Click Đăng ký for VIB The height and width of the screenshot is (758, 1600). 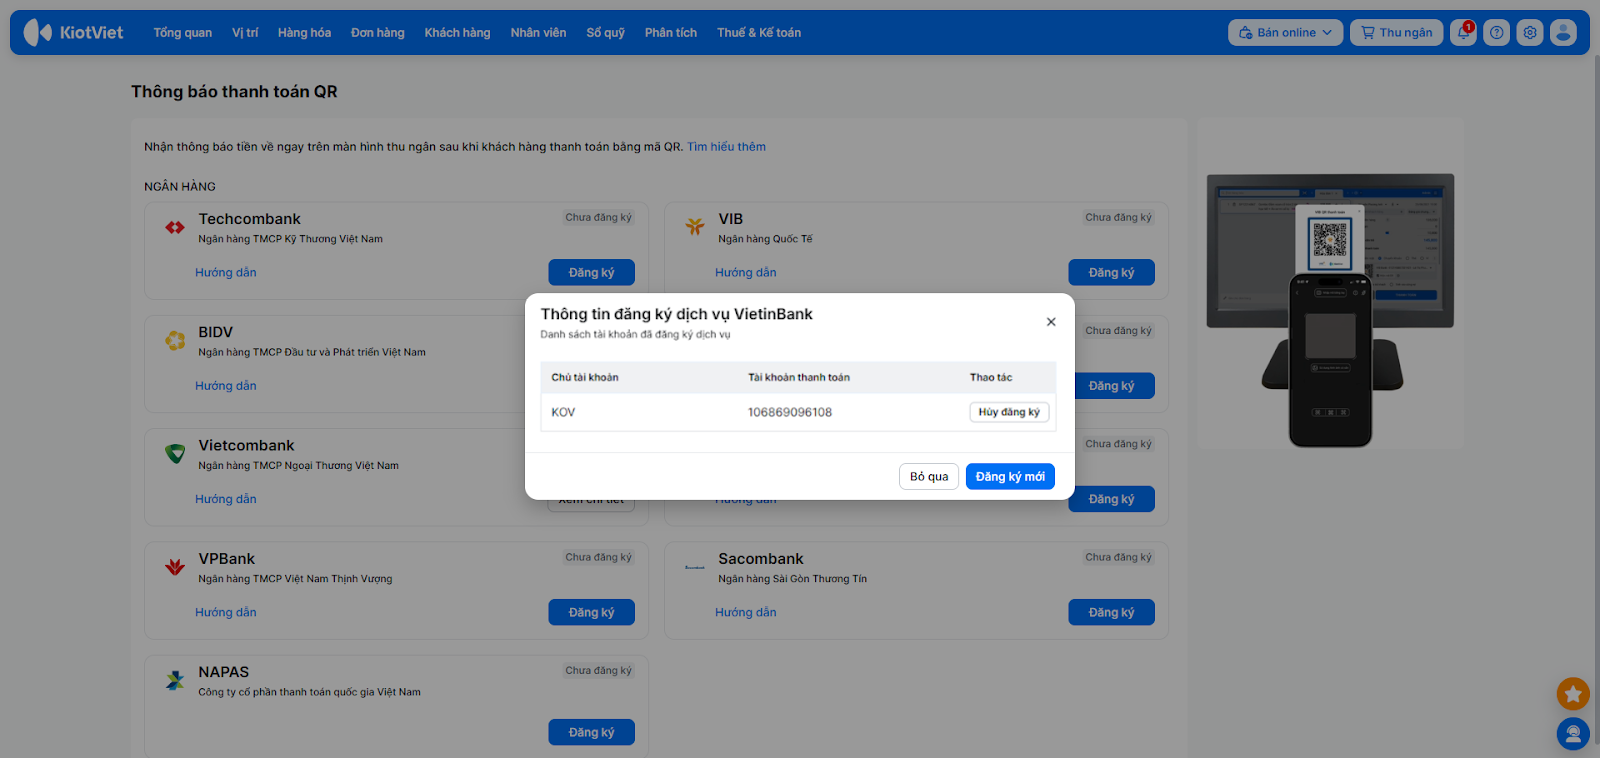pos(1111,273)
